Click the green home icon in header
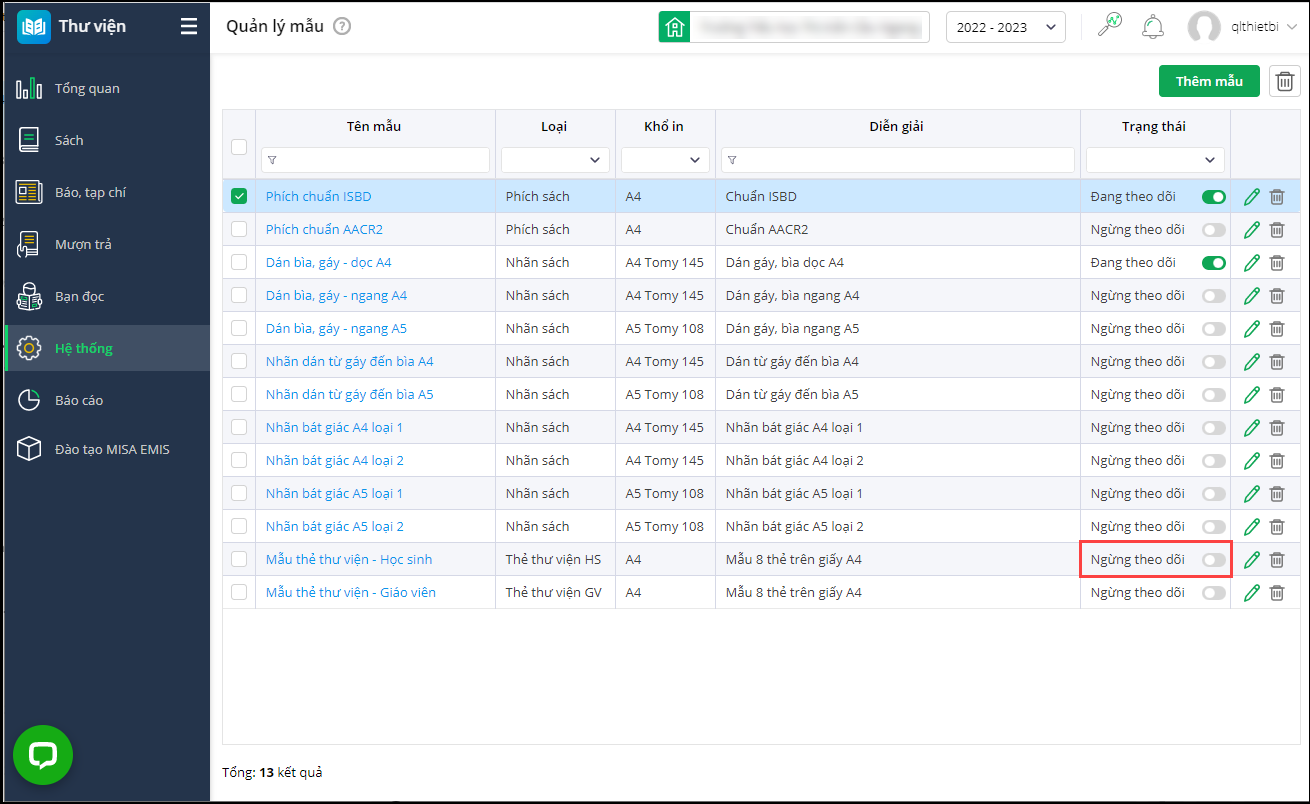This screenshot has height=804, width=1310. (x=674, y=27)
